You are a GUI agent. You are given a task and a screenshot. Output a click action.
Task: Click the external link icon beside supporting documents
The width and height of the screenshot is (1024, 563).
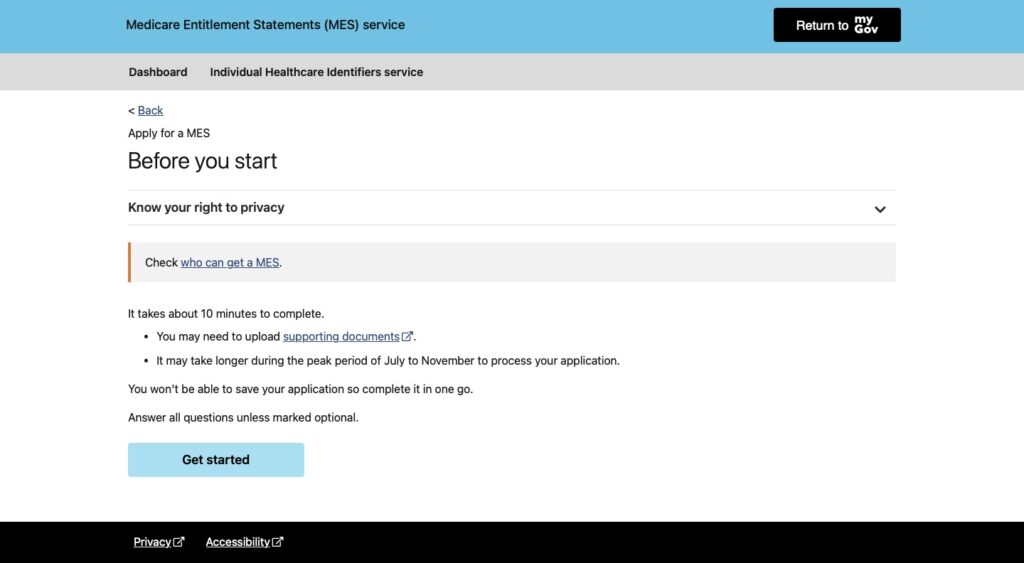(x=407, y=336)
